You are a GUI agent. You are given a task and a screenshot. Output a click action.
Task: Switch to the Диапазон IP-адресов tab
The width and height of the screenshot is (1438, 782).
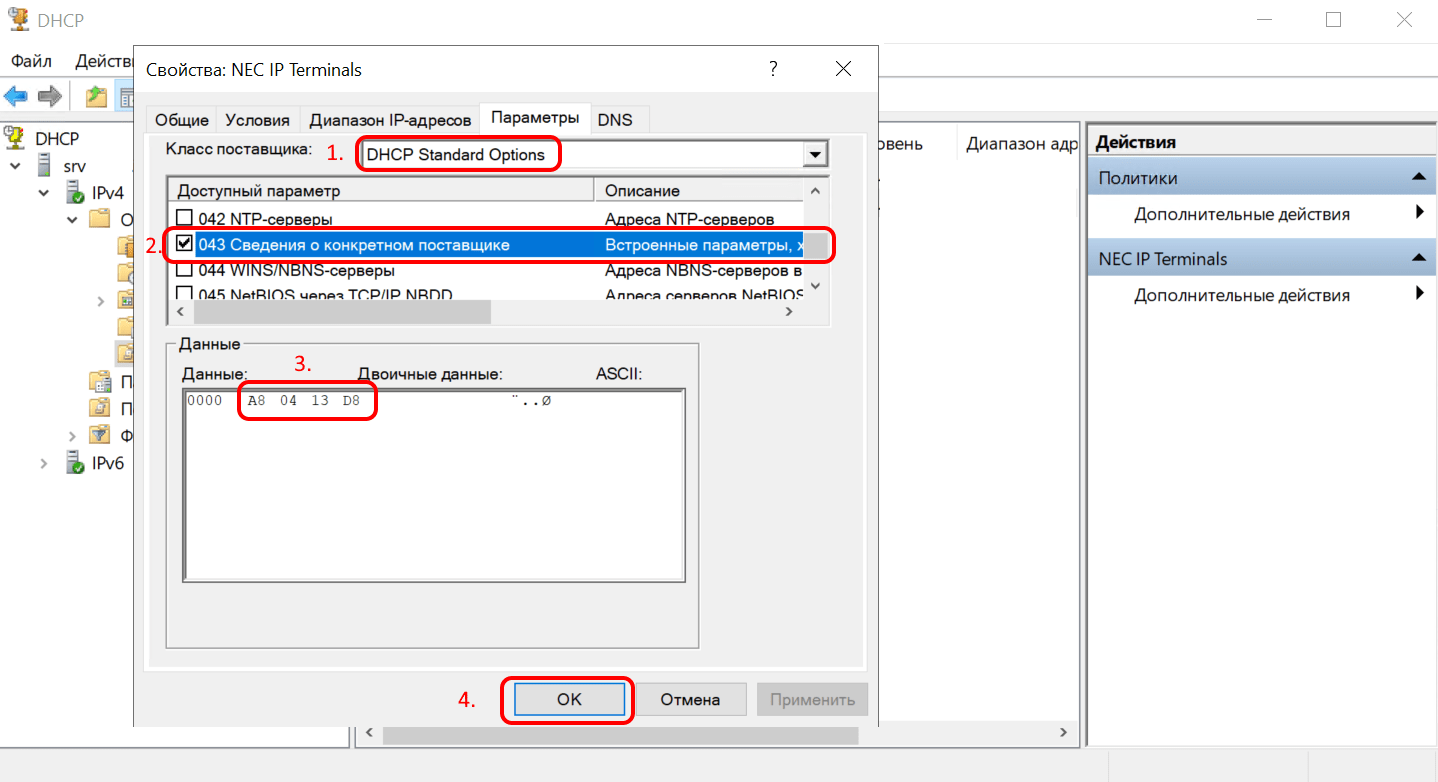click(x=389, y=120)
